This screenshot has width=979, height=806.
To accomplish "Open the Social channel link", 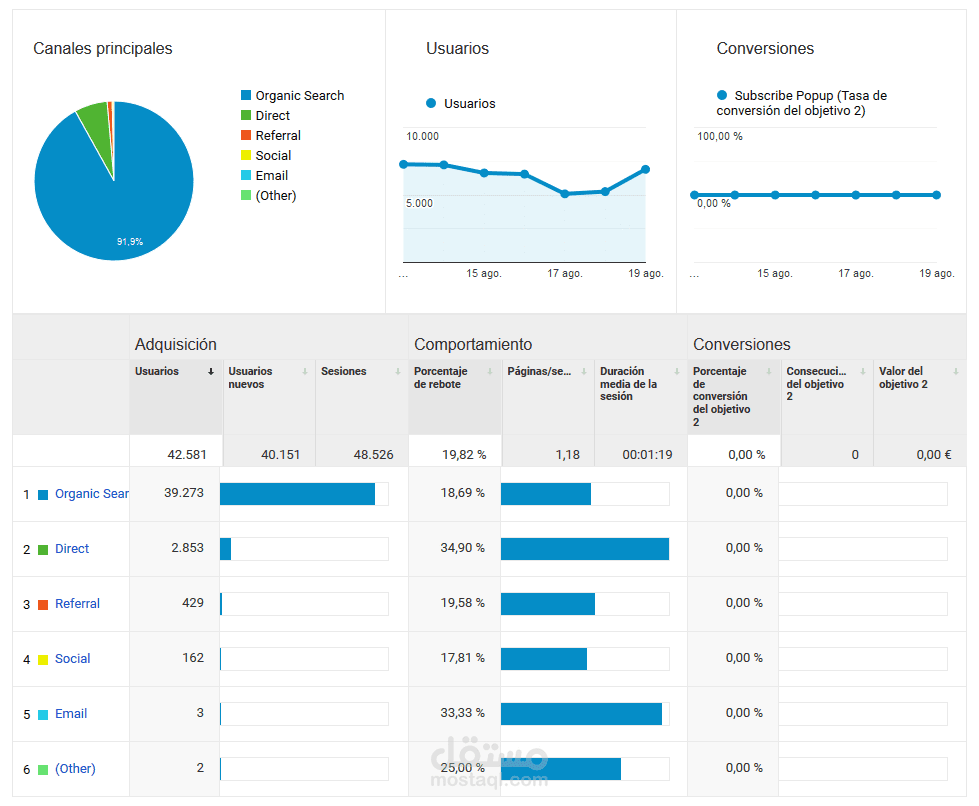I will click(72, 659).
